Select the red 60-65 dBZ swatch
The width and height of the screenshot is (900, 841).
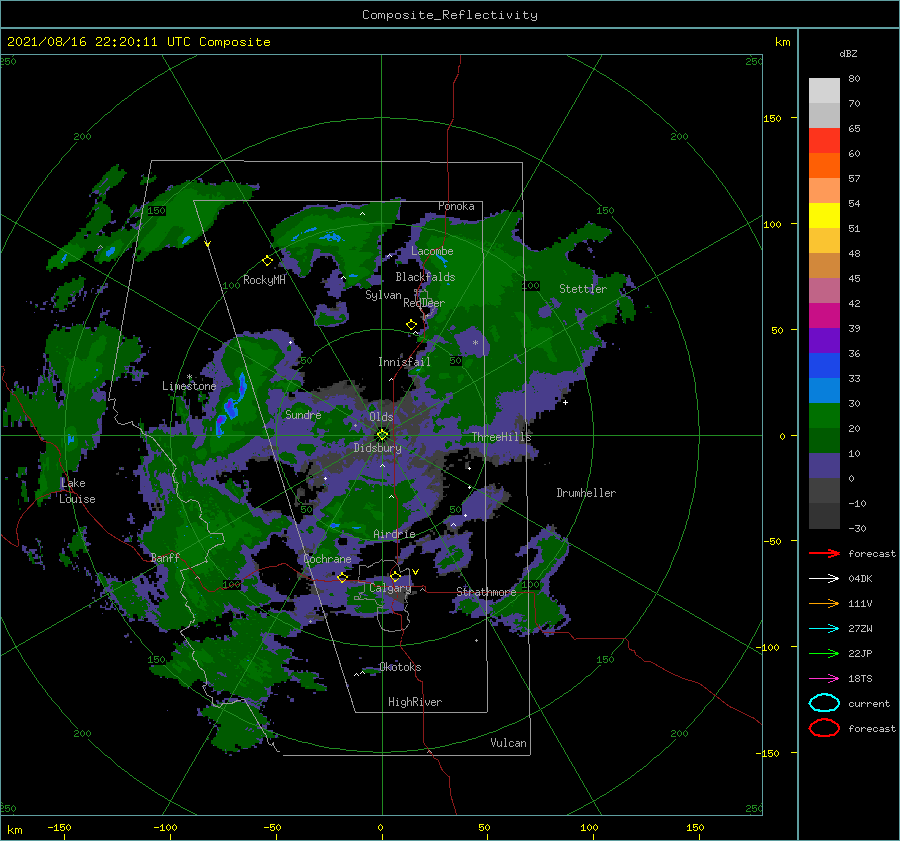pos(824,141)
